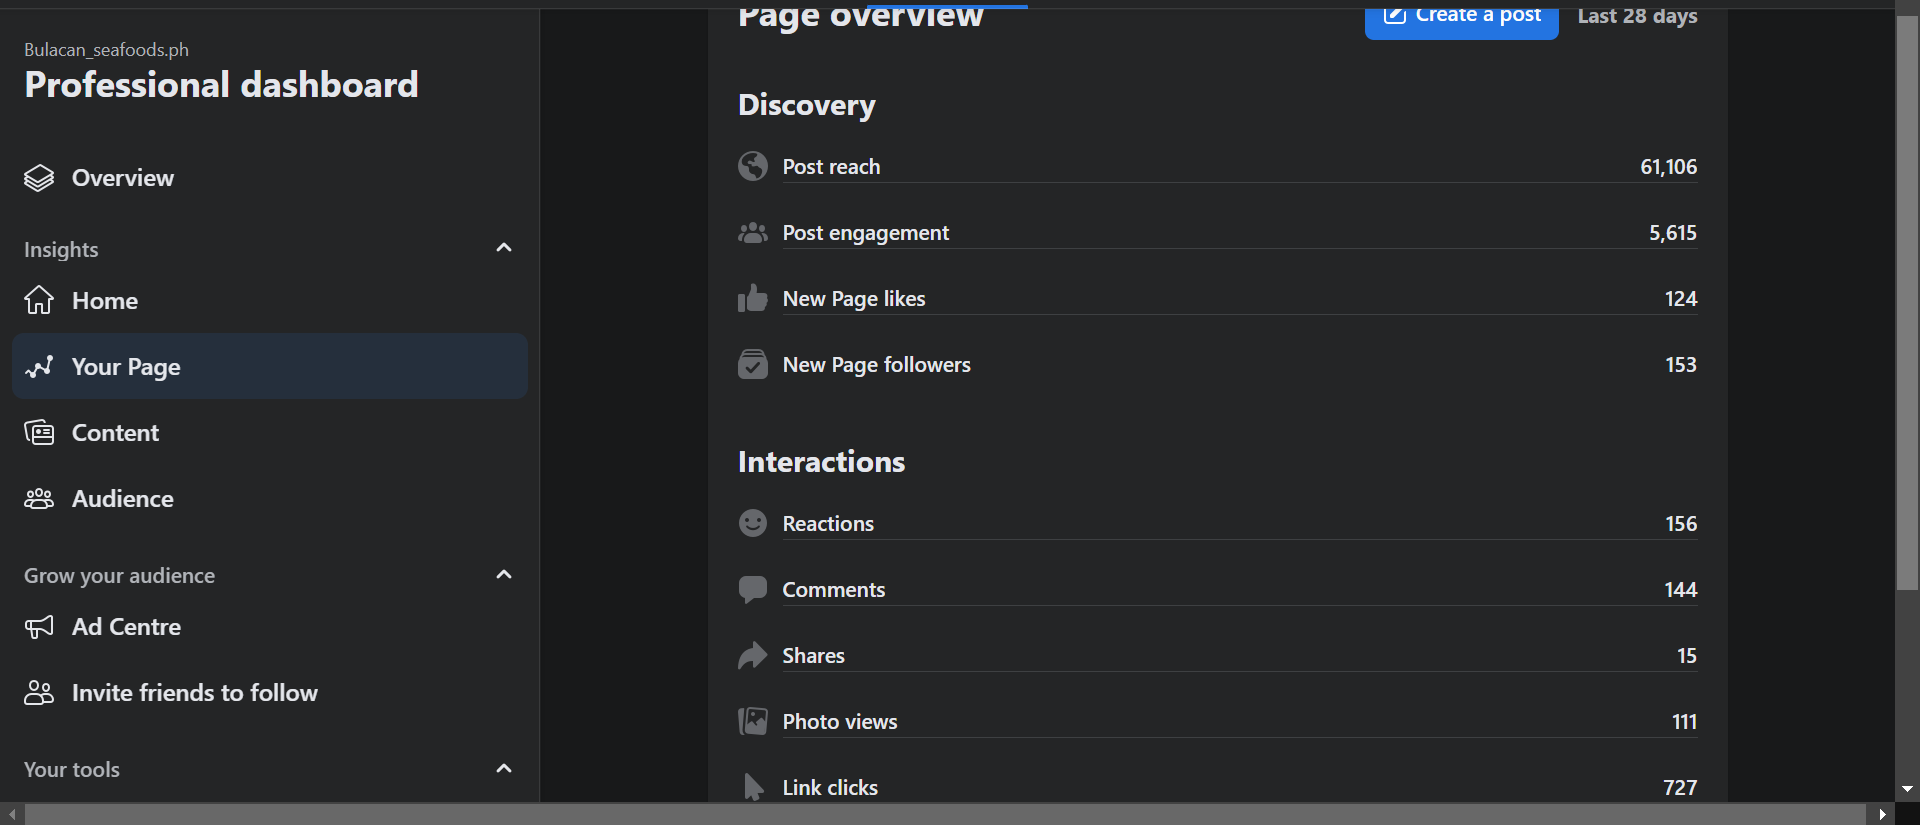Open the Last 28 days date range
This screenshot has width=1920, height=825.
[x=1637, y=16]
